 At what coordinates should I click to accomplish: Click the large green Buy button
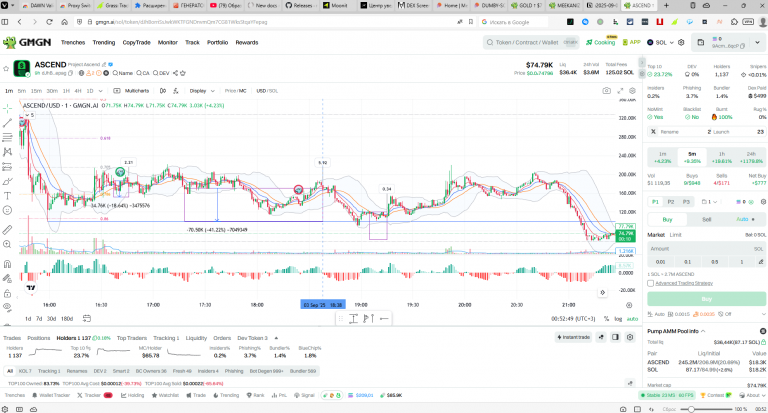[x=707, y=299]
